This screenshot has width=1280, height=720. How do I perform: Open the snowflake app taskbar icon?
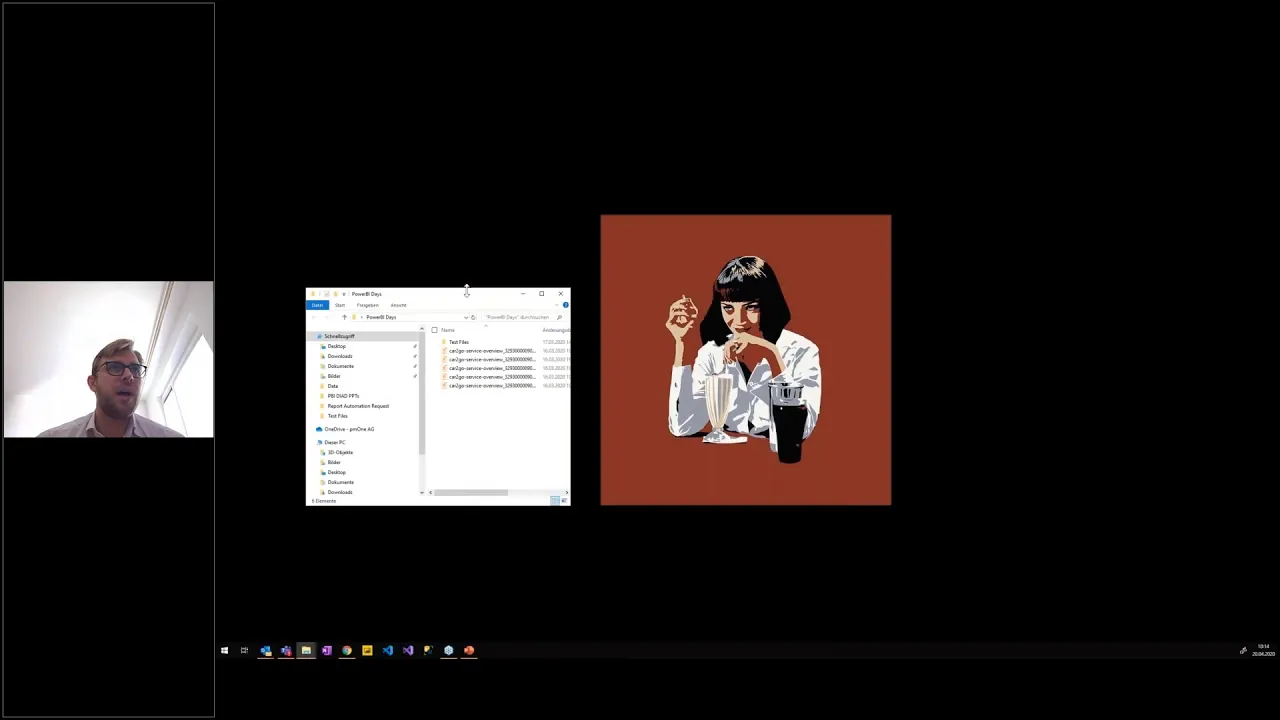click(x=448, y=650)
